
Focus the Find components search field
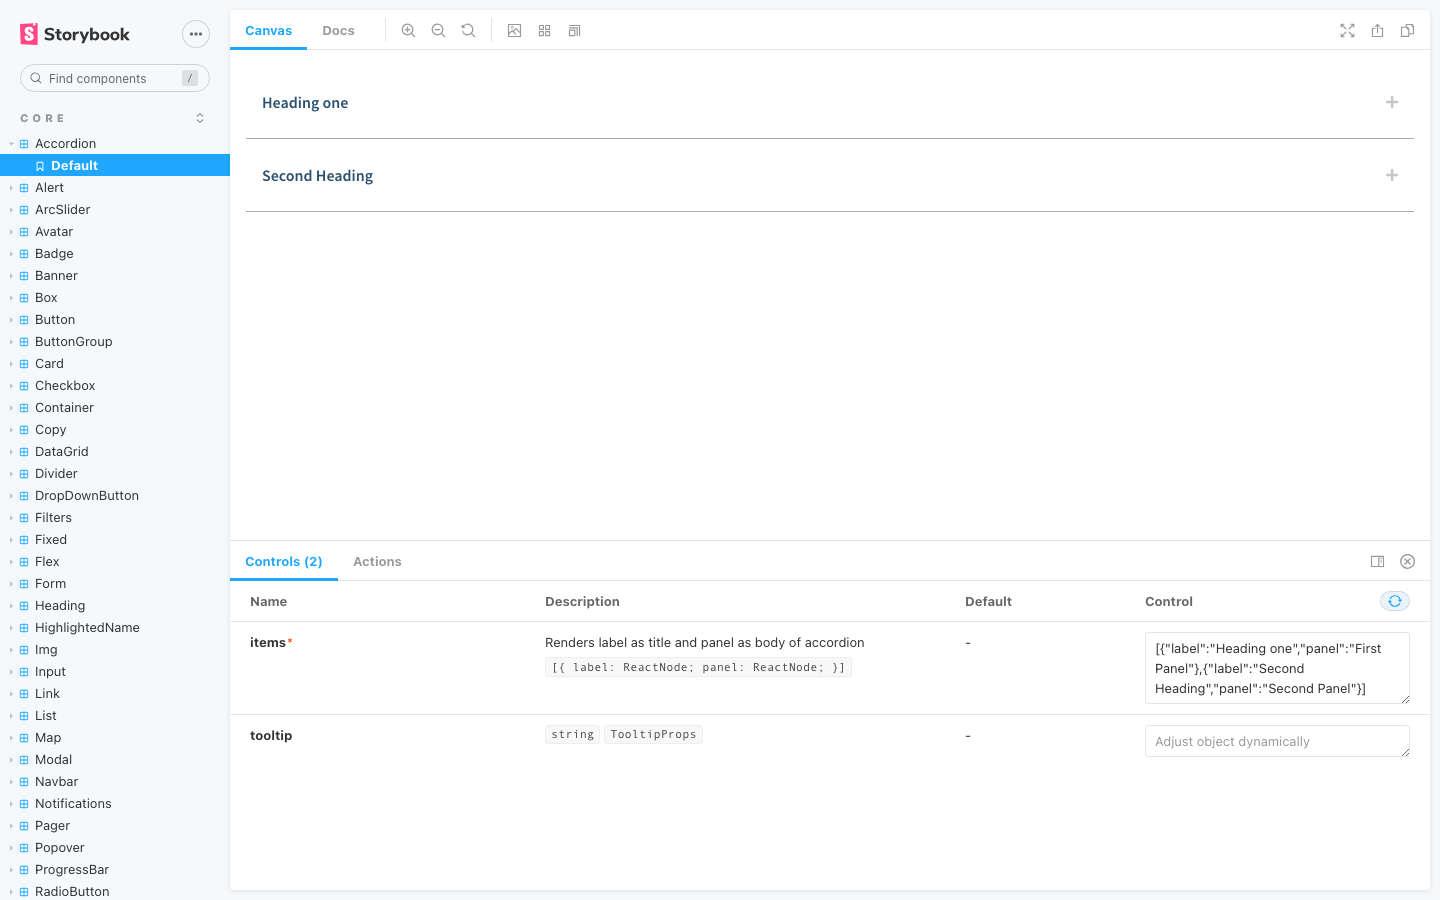tap(115, 78)
